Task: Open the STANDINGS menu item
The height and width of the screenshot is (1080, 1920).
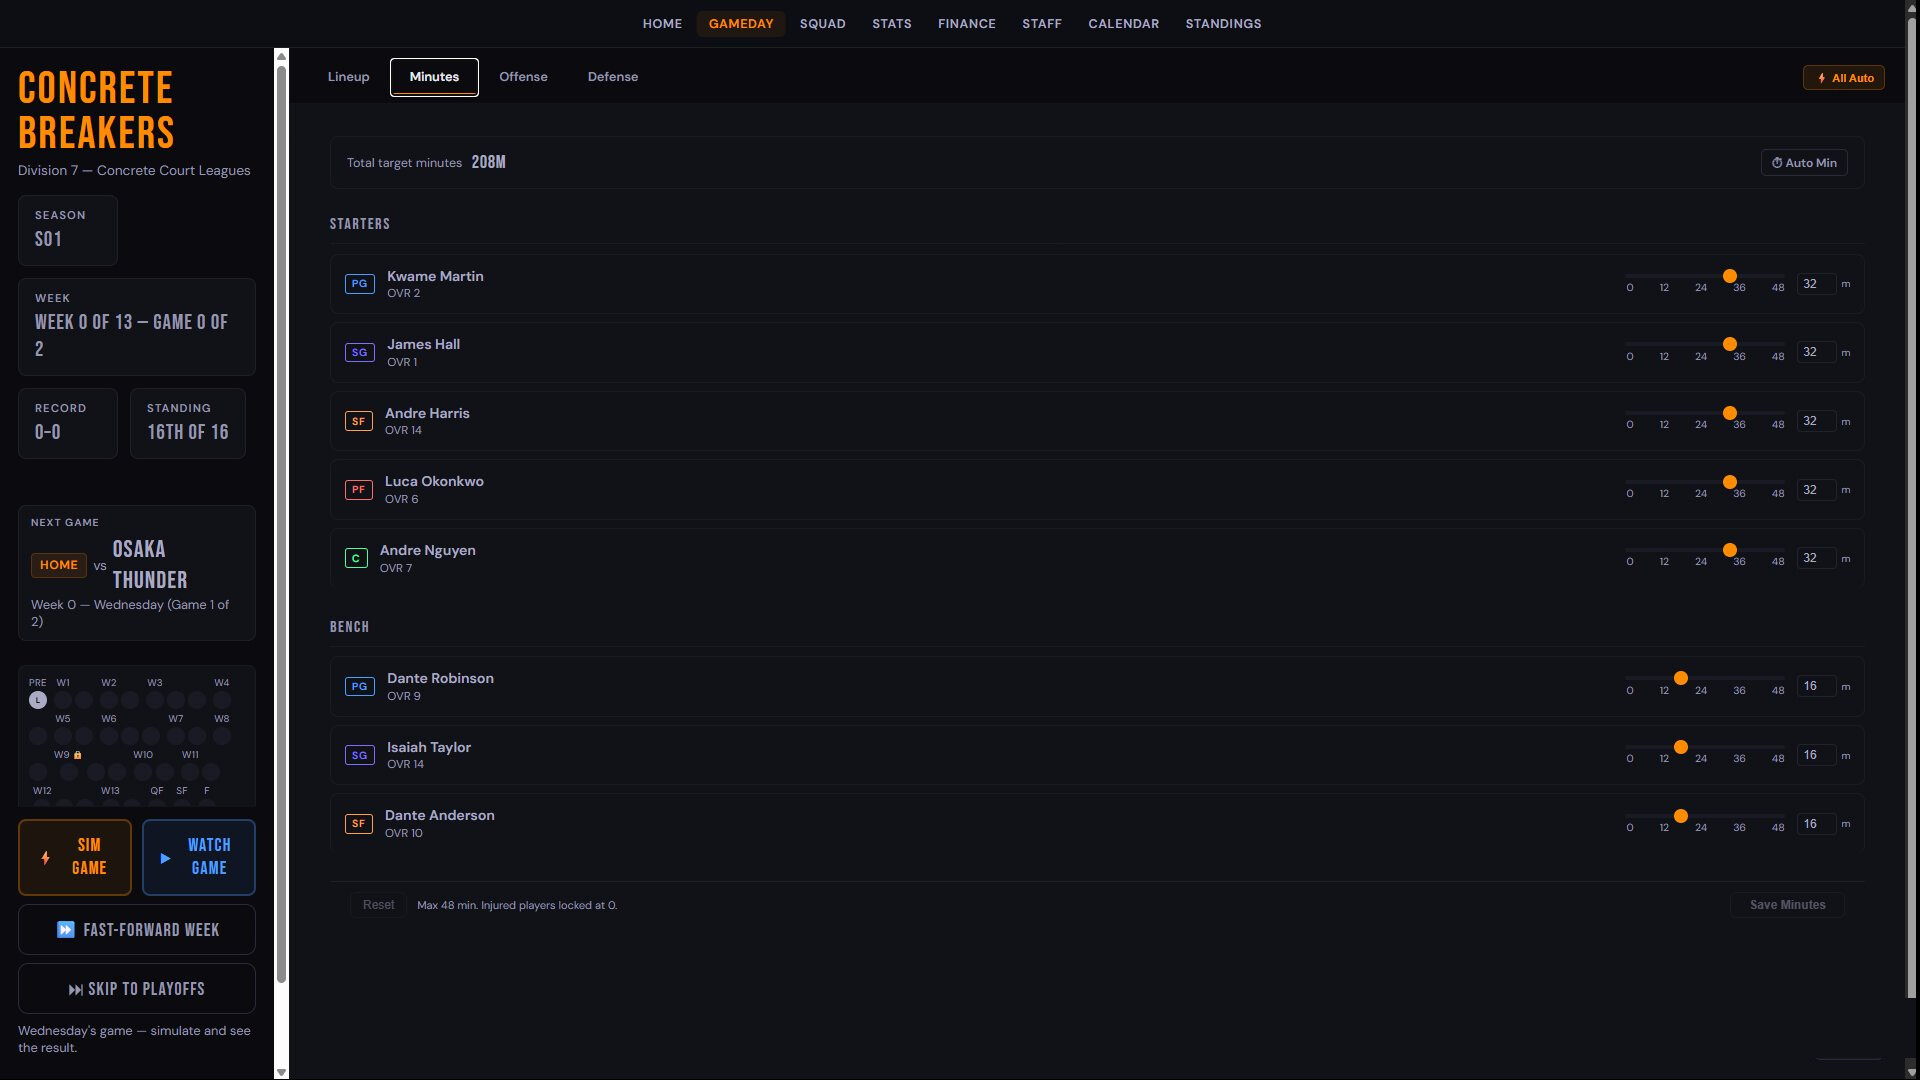Action: point(1223,24)
